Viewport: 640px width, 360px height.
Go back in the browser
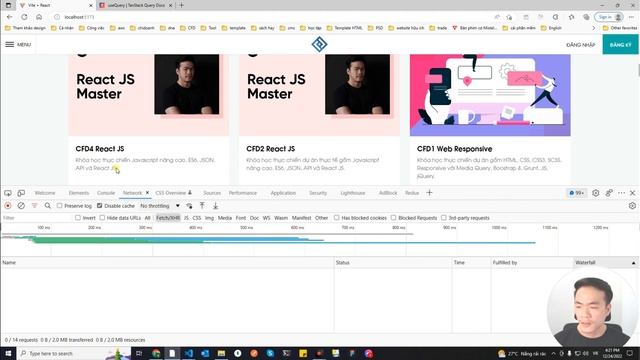click(x=9, y=17)
